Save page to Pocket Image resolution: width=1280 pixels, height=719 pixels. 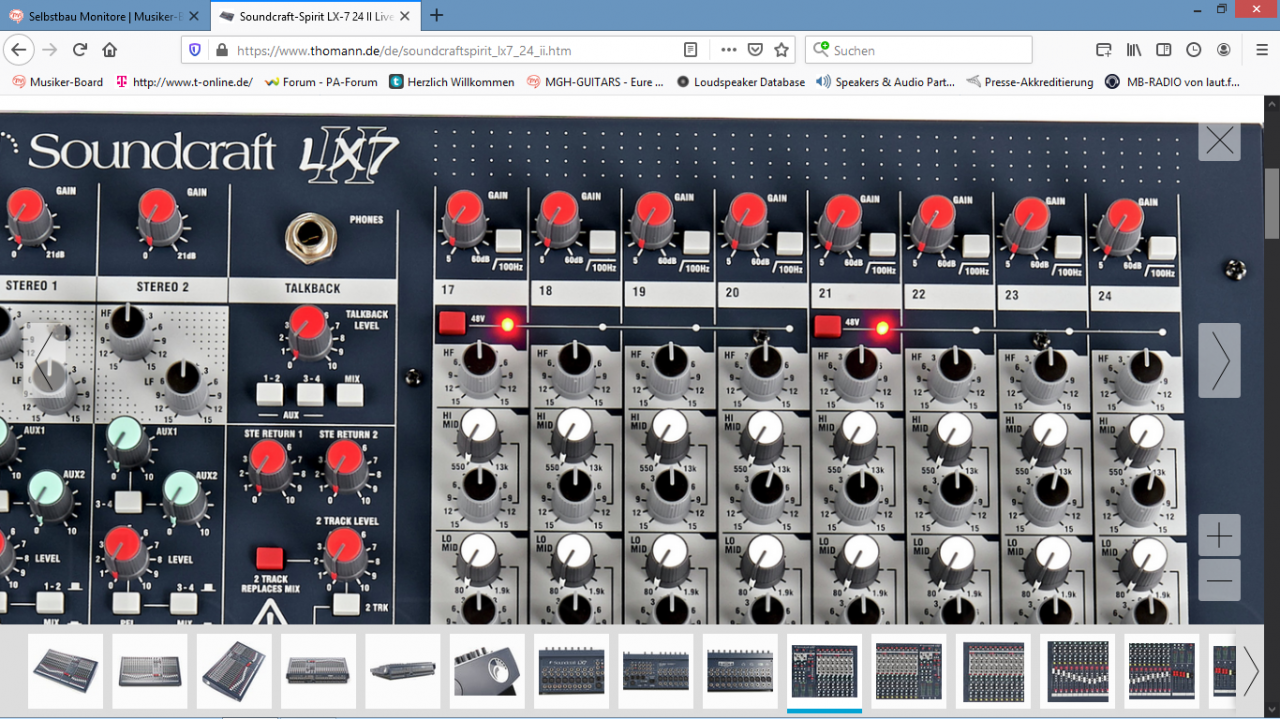756,50
